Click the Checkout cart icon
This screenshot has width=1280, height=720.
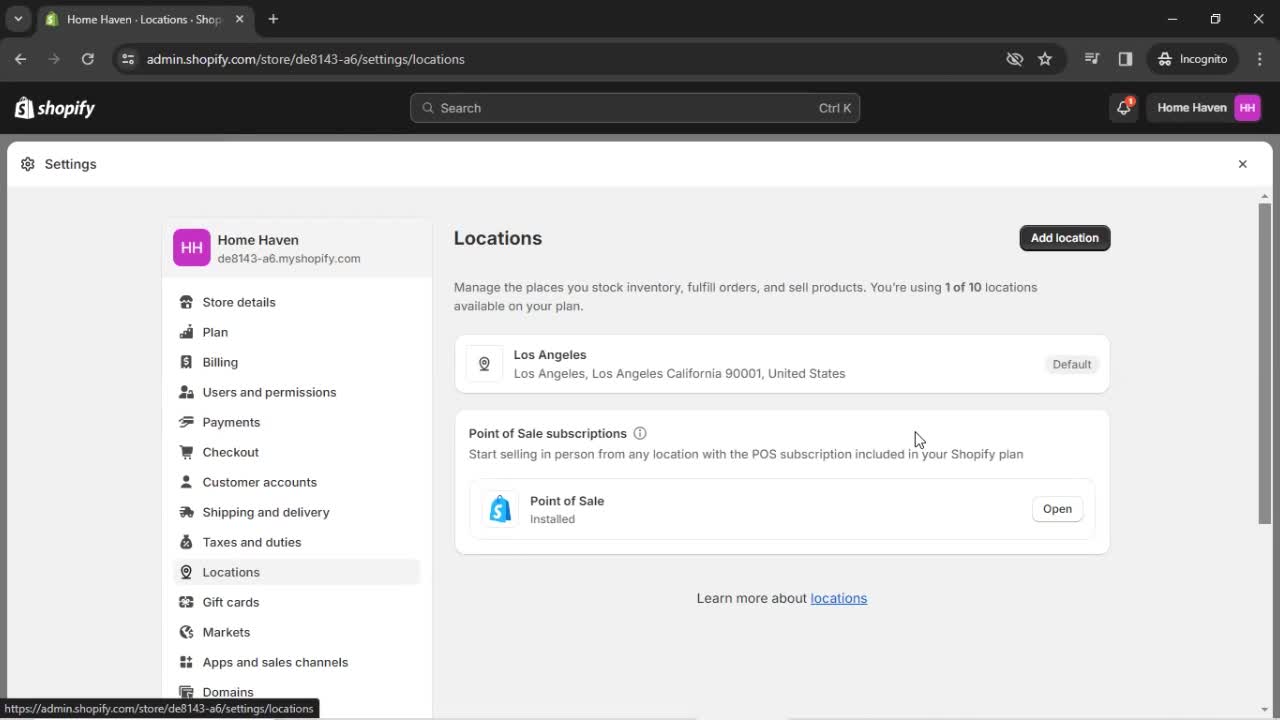(x=186, y=452)
